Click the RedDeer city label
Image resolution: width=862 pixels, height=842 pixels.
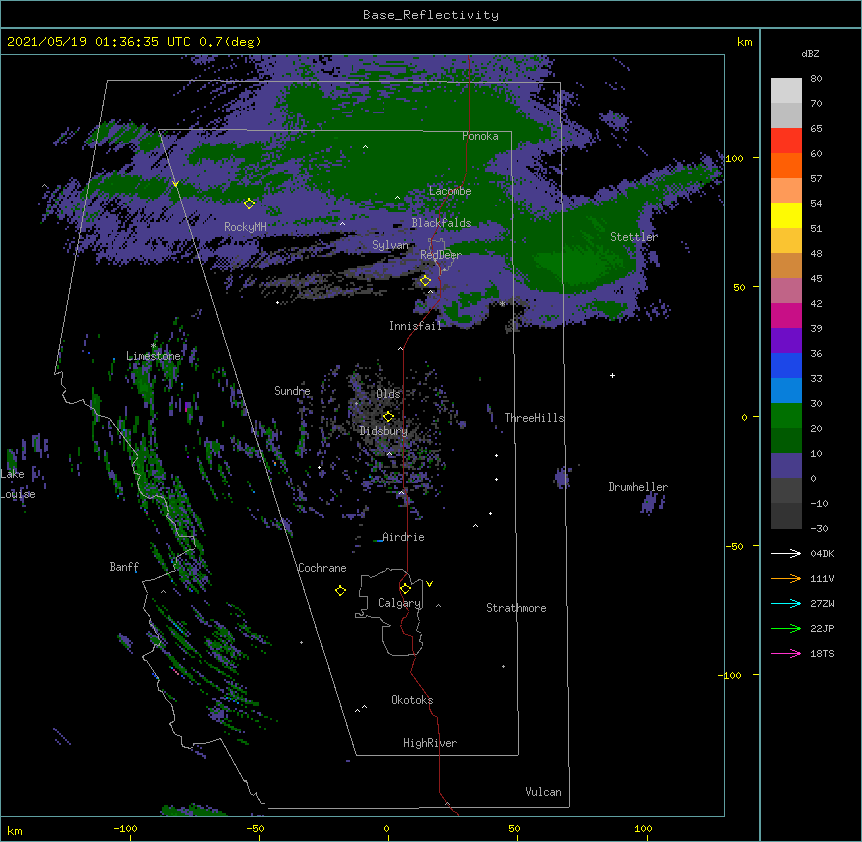(x=441, y=255)
